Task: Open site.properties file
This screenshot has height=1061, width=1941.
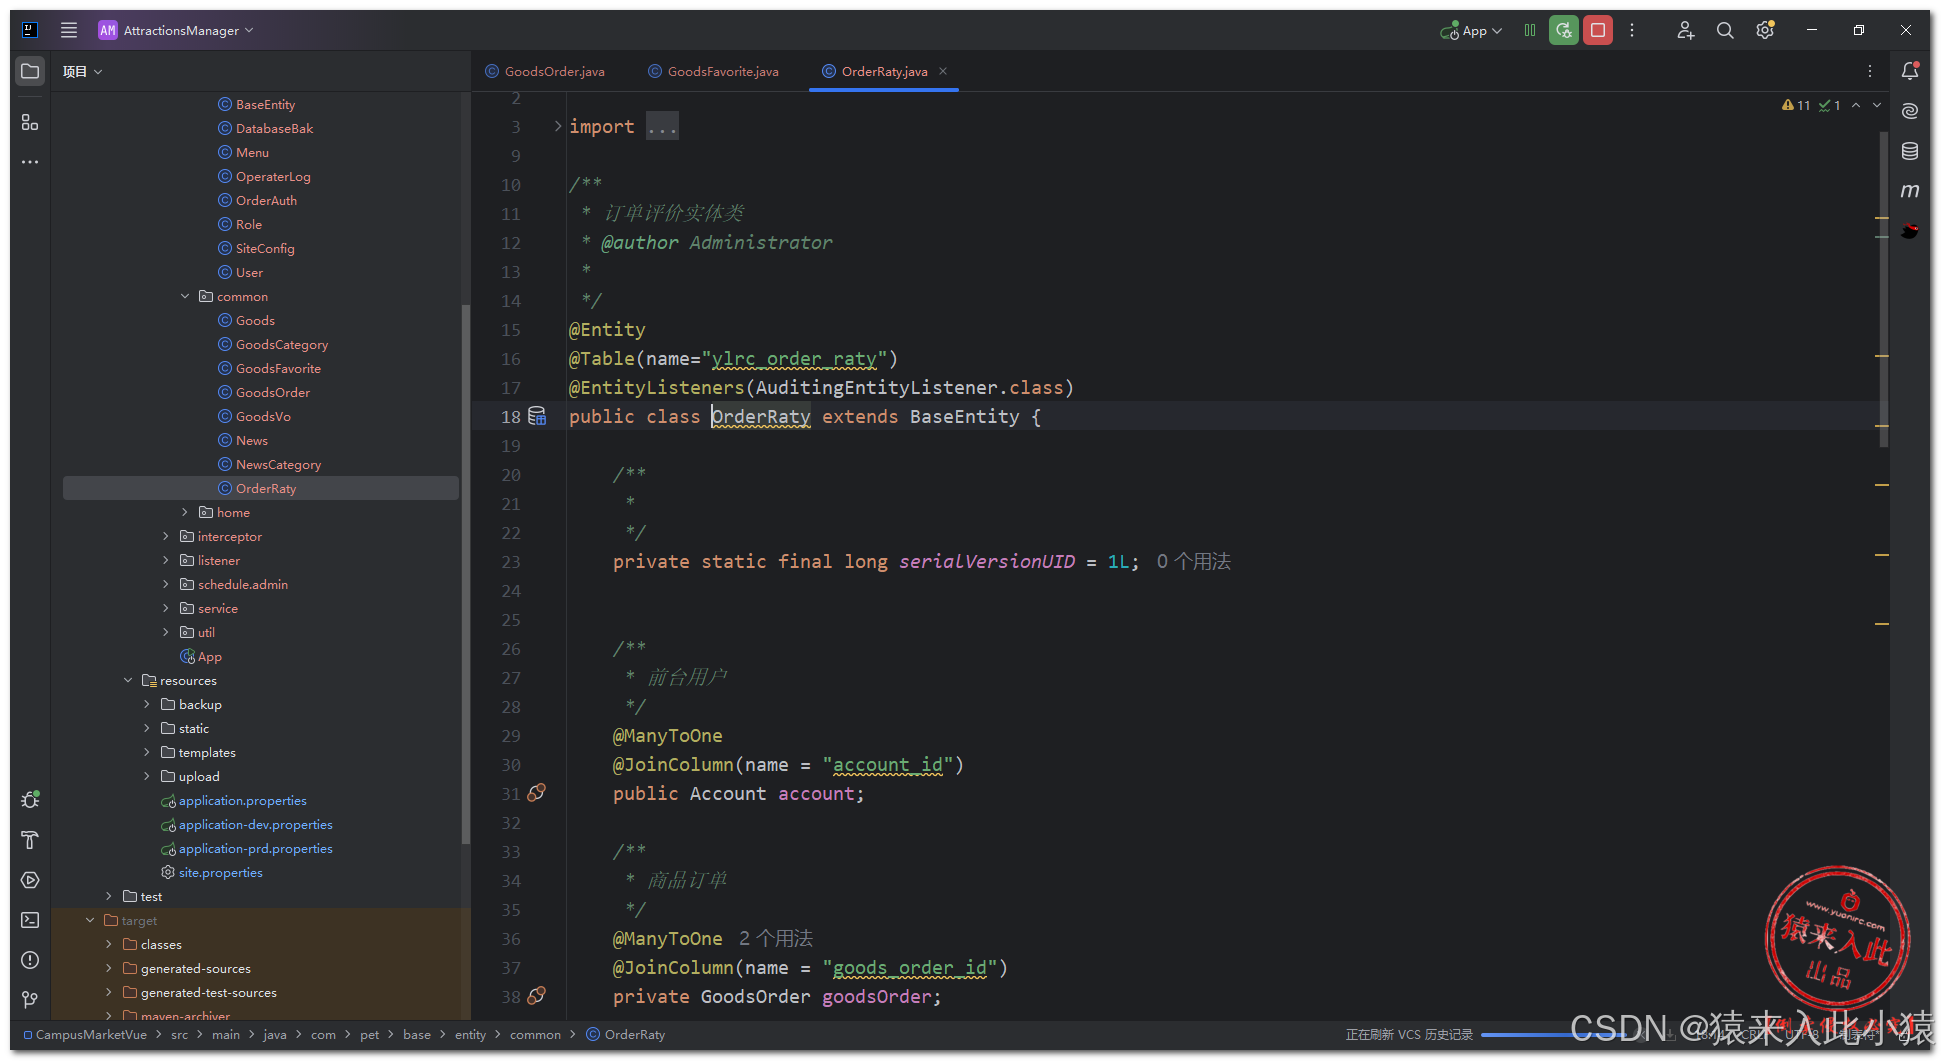Action: pyautogui.click(x=220, y=872)
